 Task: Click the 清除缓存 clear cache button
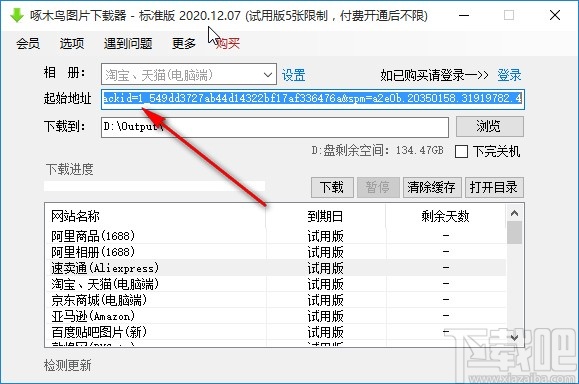[x=431, y=187]
